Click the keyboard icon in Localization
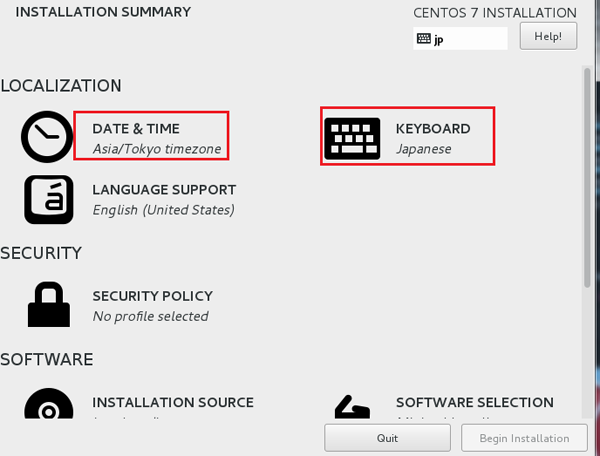The height and width of the screenshot is (456, 600). tap(352, 138)
